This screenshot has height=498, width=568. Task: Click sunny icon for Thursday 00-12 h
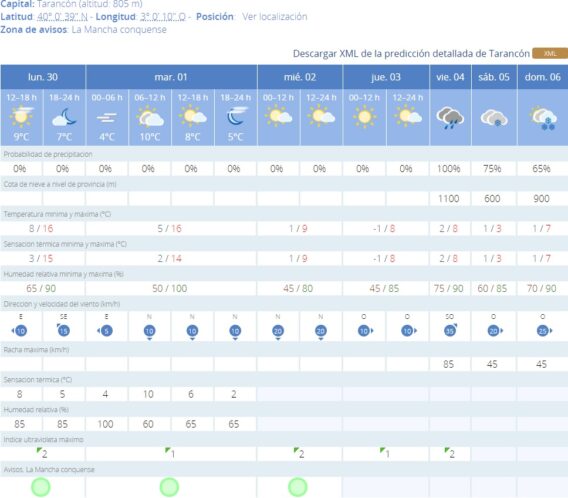pos(364,117)
